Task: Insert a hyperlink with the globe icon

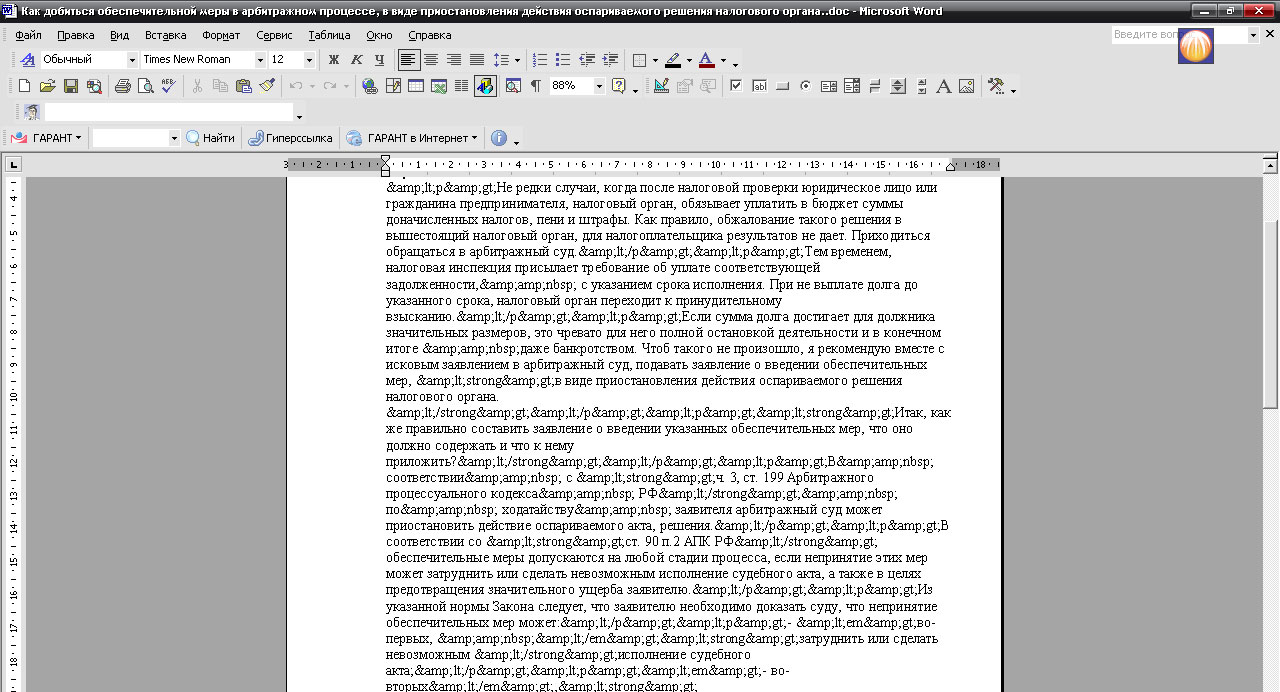Action: (x=370, y=86)
